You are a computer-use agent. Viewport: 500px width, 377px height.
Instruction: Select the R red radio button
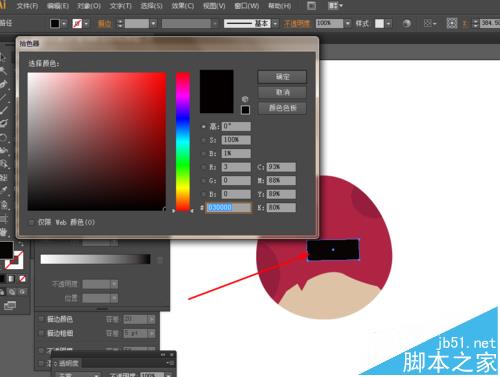click(x=203, y=167)
